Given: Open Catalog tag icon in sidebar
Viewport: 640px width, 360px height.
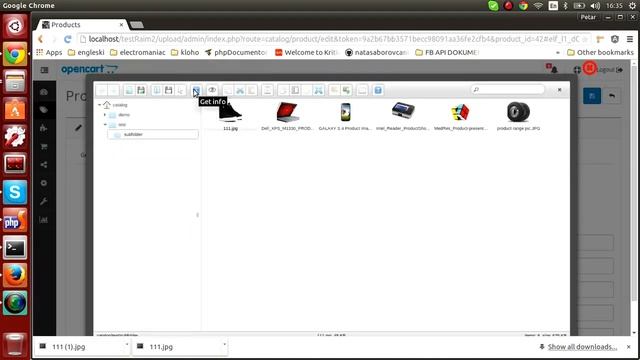Looking at the screenshot, I should point(44,110).
